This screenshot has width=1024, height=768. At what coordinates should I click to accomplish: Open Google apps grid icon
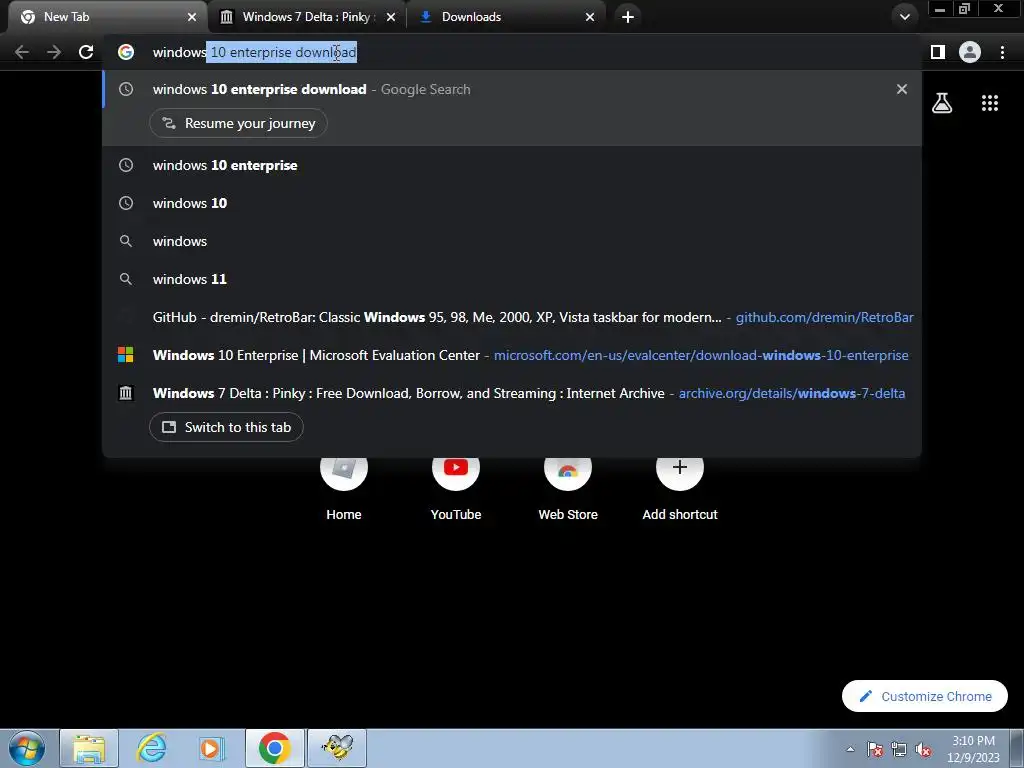point(990,103)
